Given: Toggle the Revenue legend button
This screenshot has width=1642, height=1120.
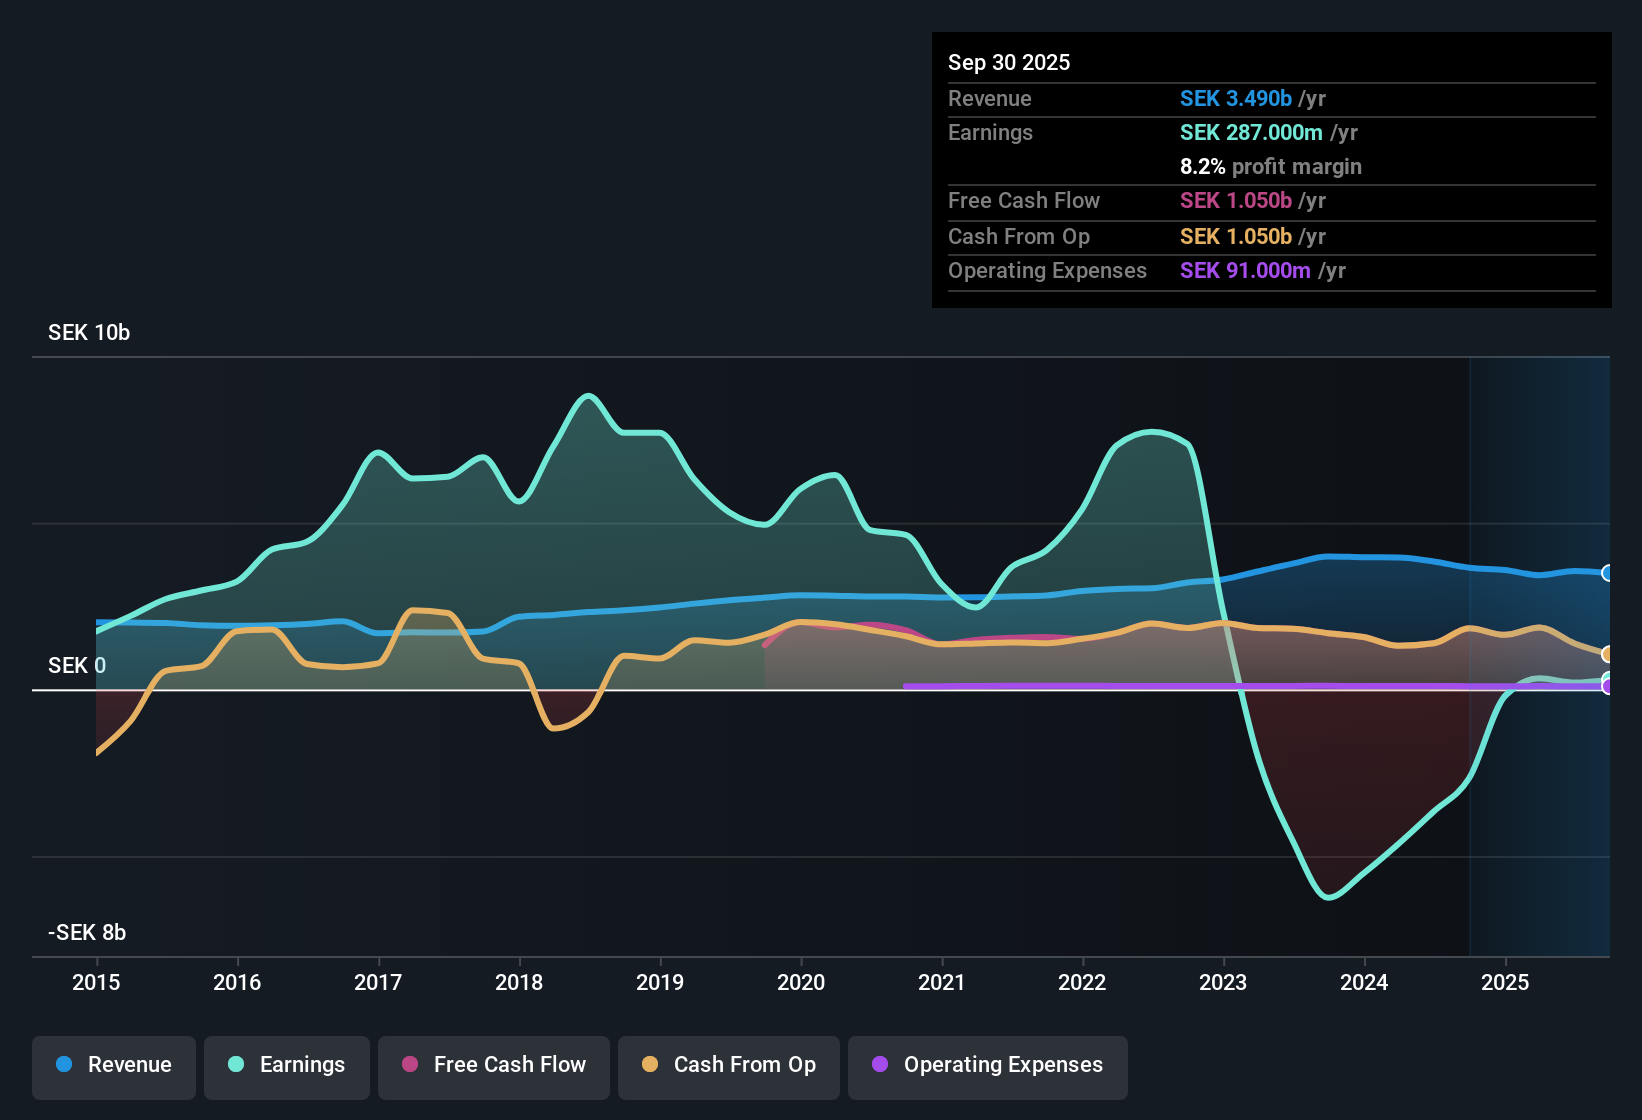Looking at the screenshot, I should click(114, 1066).
